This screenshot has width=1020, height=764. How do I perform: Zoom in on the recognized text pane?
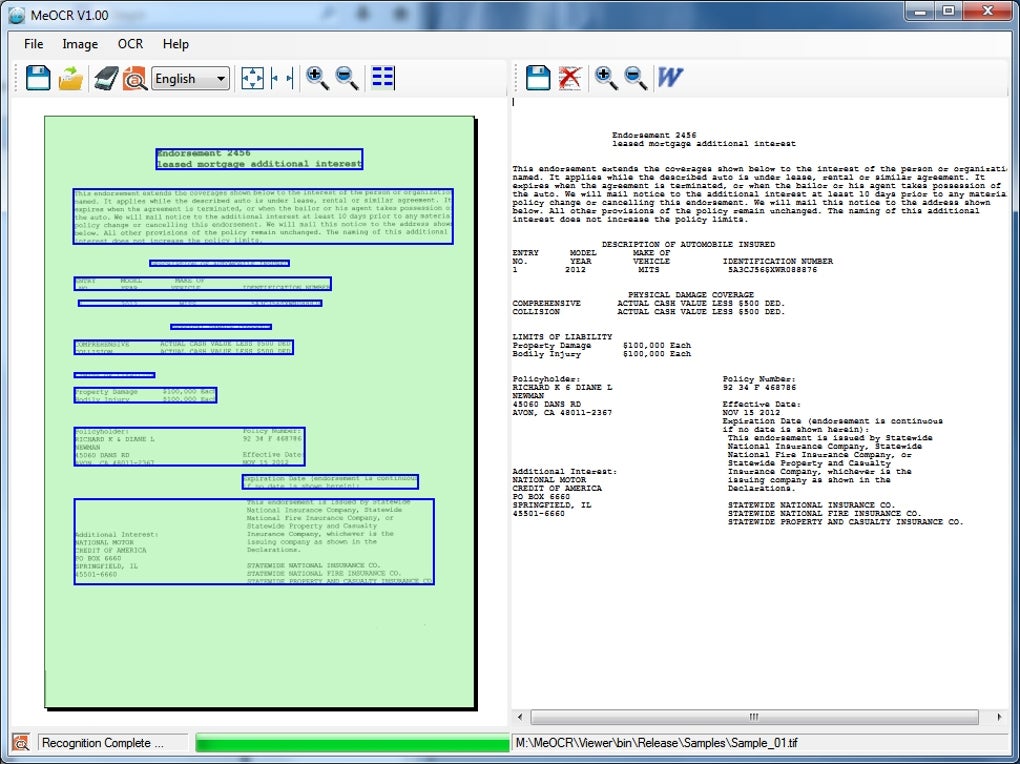coord(606,77)
